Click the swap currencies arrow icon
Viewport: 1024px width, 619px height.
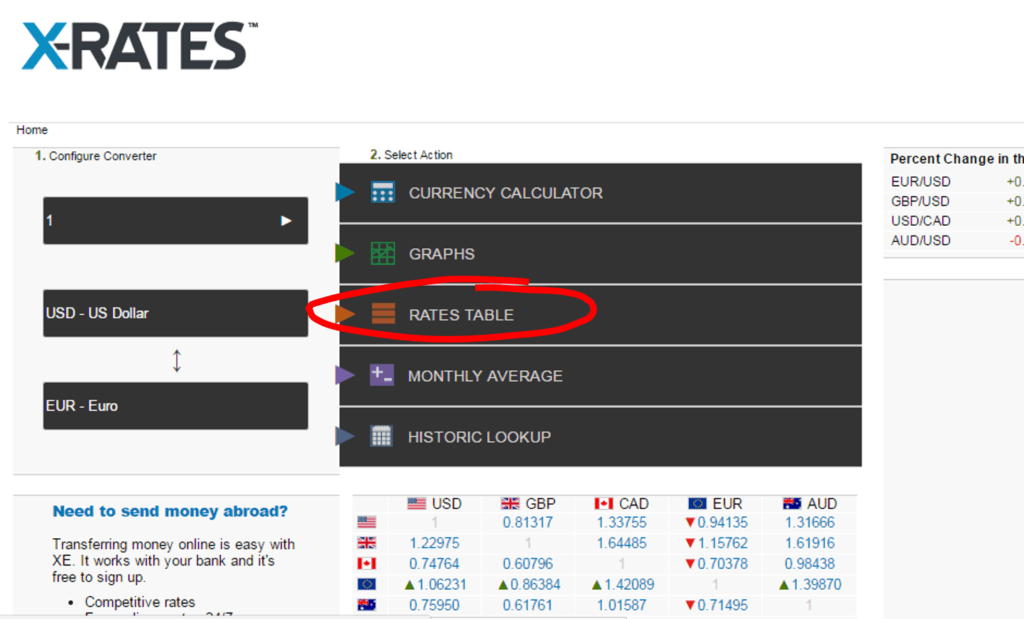click(x=177, y=360)
